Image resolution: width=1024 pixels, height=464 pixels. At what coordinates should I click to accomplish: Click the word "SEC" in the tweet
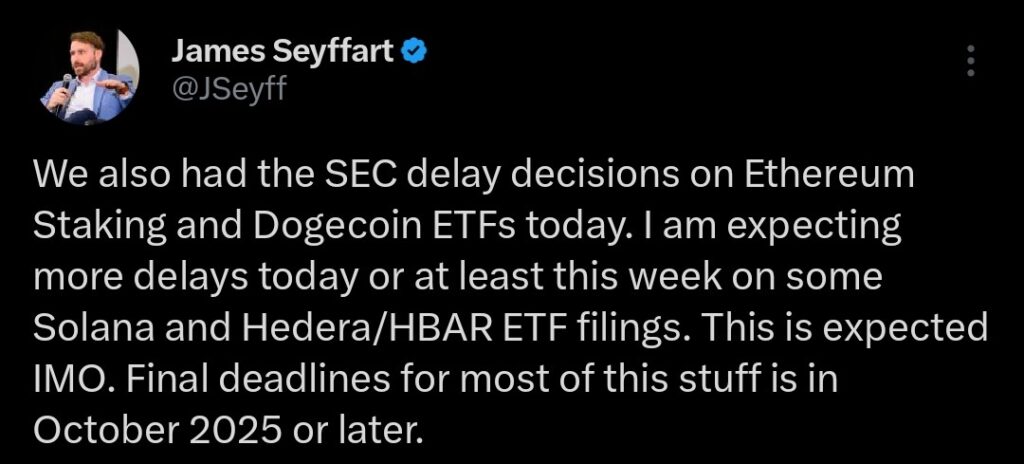(351, 181)
